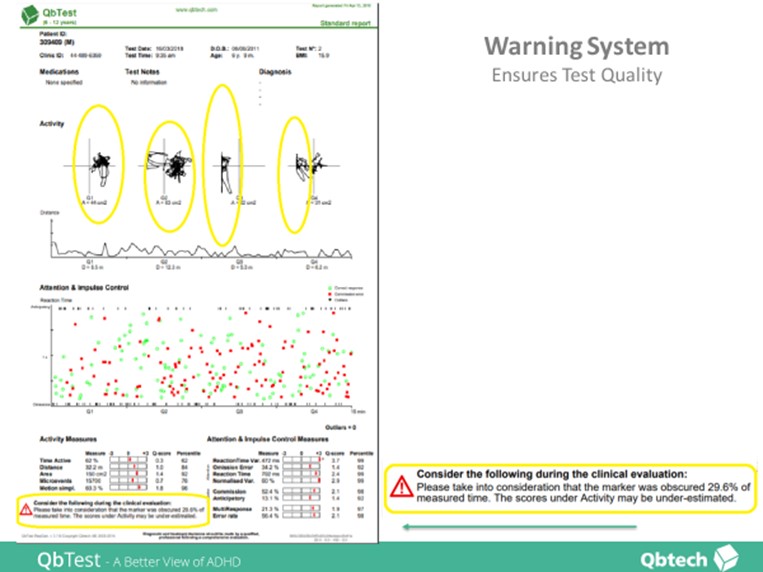
Task: Click the 'Microevents' row label
Action: pos(55,480)
